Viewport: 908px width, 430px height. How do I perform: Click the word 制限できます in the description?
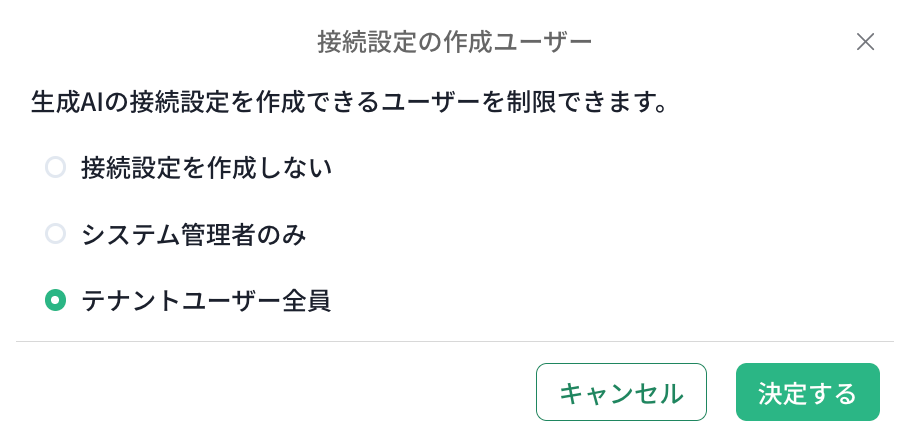click(x=588, y=102)
